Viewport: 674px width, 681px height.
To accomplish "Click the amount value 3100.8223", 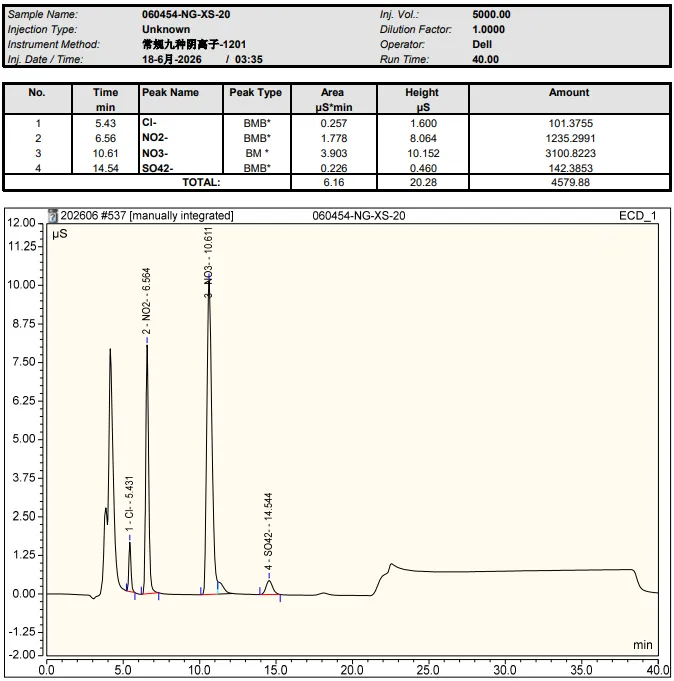I will [x=571, y=153].
